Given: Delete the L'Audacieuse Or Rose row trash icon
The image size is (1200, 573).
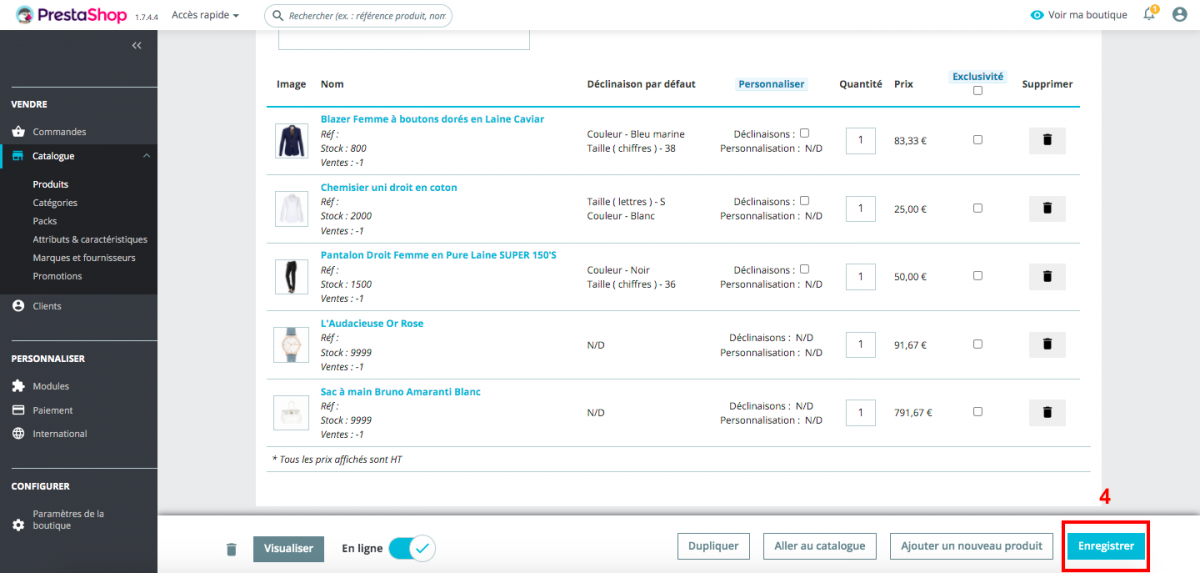Looking at the screenshot, I should [x=1047, y=344].
